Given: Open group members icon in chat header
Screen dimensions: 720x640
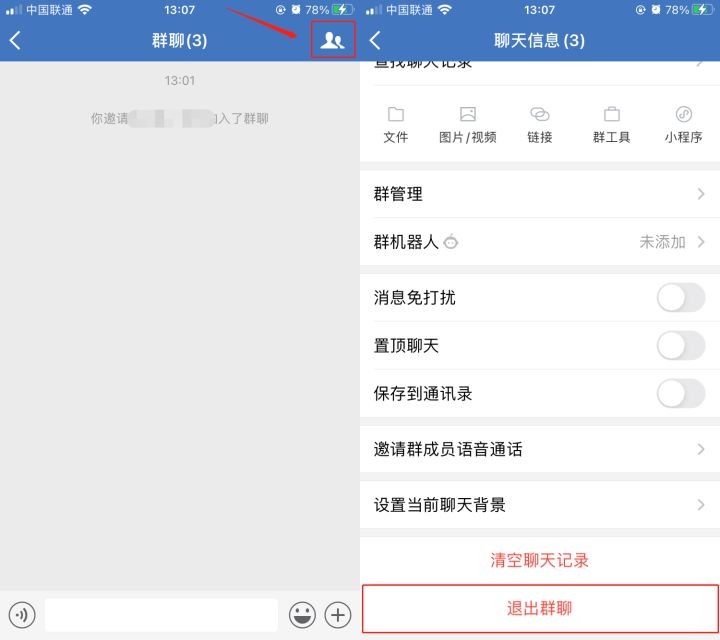Looking at the screenshot, I should click(332, 40).
